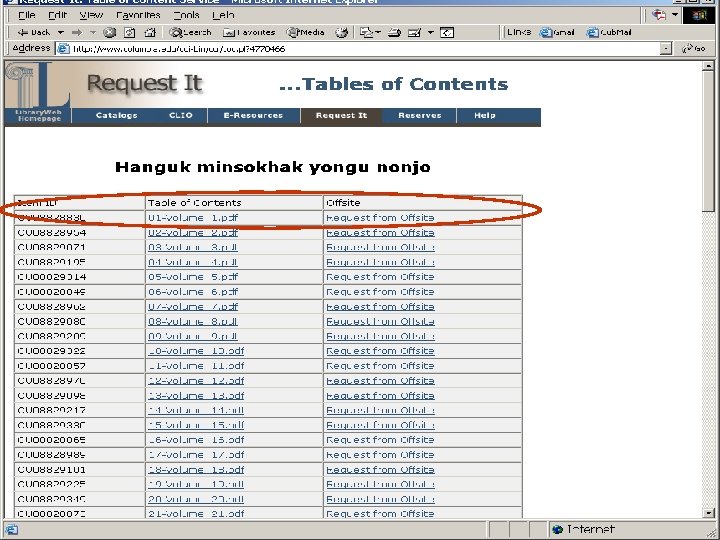Open the Edit button dropdown arrow
The width and height of the screenshot is (720, 540).
pyautogui.click(x=430, y=32)
